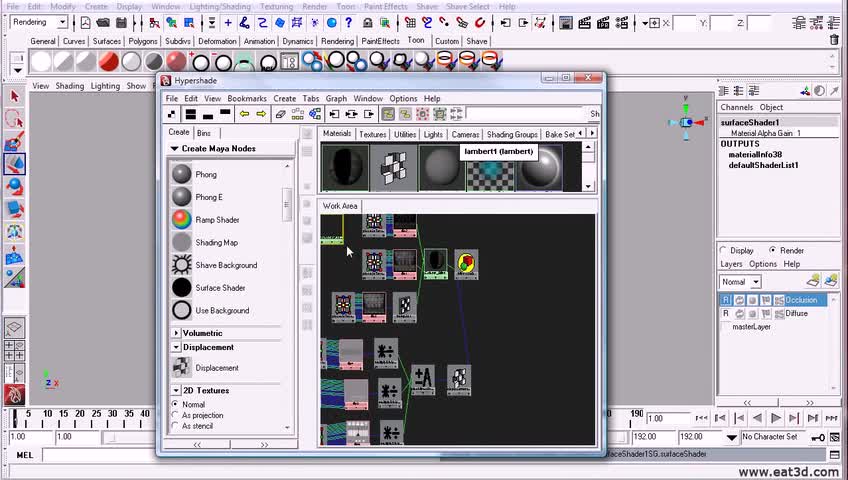Open the Normal layer mode dropdown

pyautogui.click(x=756, y=282)
